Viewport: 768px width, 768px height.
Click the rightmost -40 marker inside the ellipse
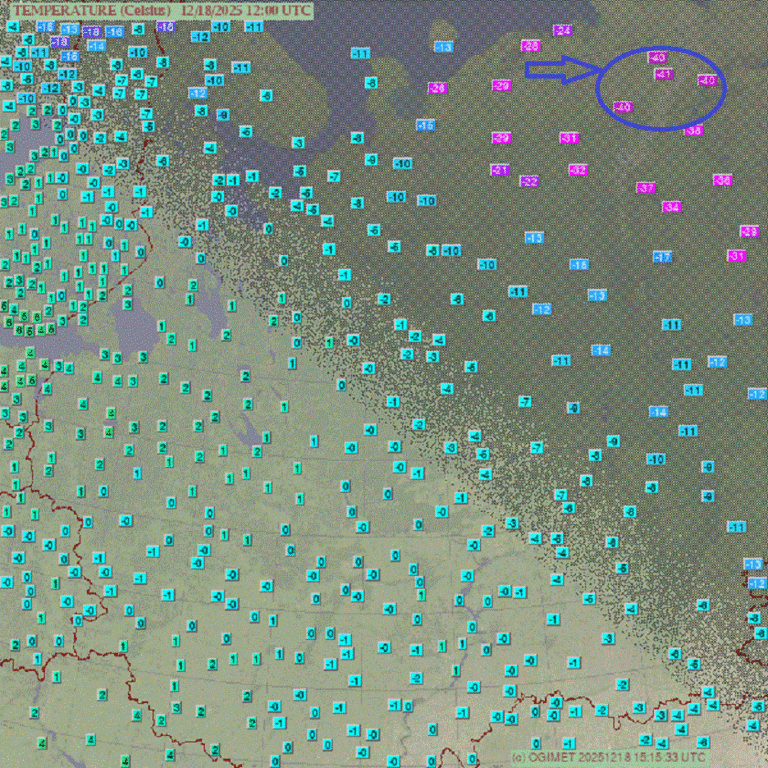(x=707, y=79)
